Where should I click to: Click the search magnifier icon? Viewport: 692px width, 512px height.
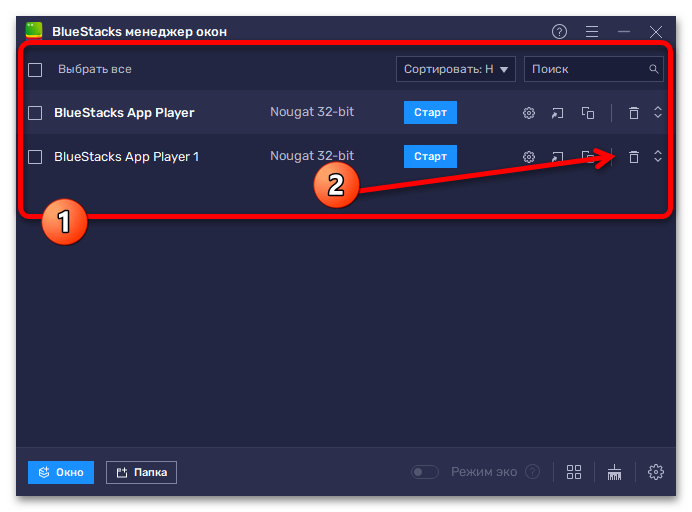click(x=654, y=69)
